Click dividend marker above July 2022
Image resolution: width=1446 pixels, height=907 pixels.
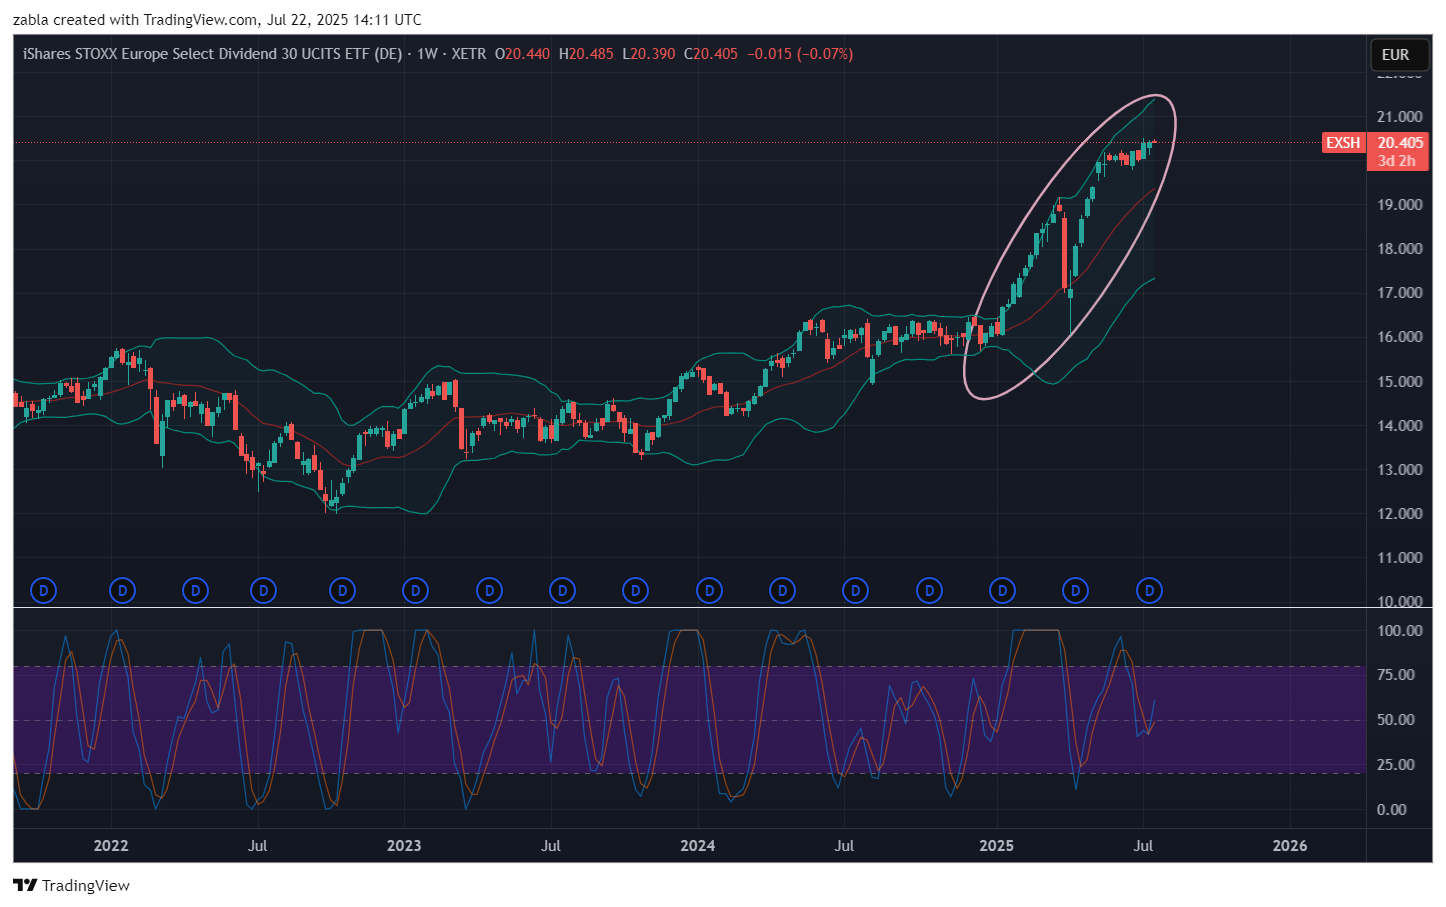(263, 591)
